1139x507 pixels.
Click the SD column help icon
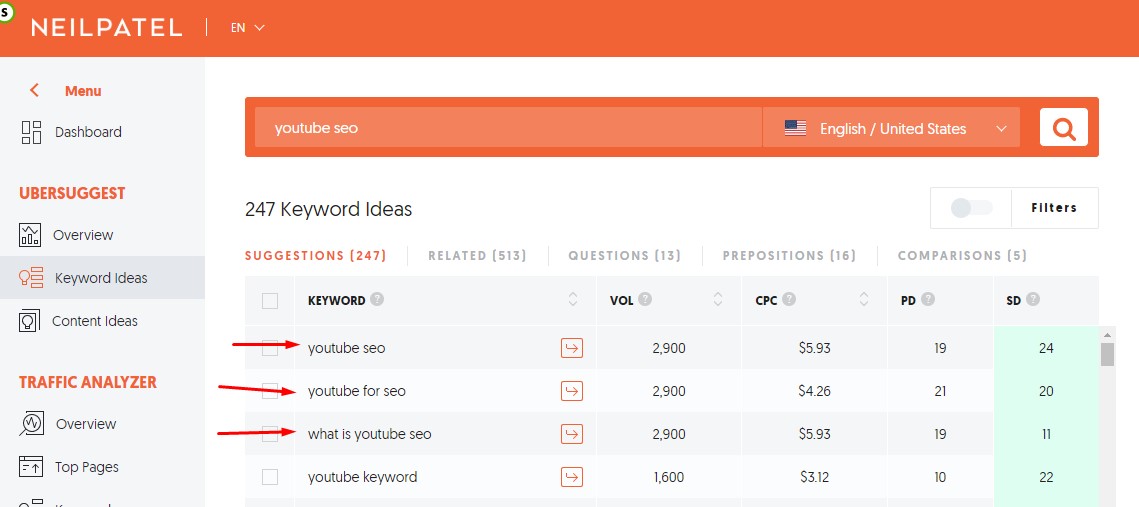[x=1033, y=299]
